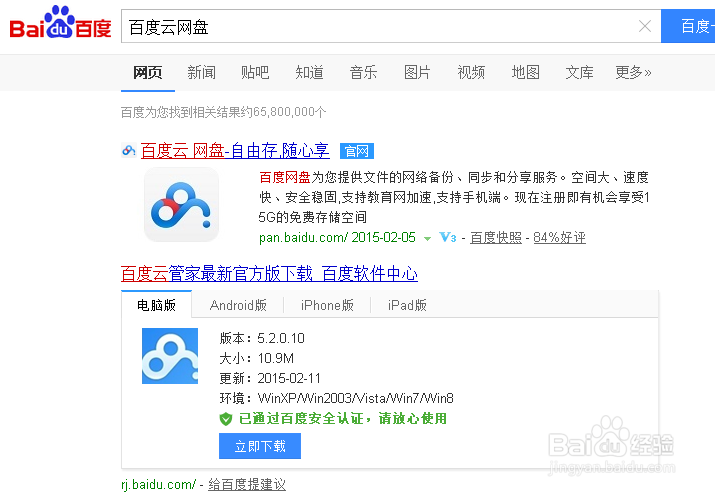Open 百度云 网盘-自由存,随心享 result link
Screen dimensions: 715x492
pyautogui.click(x=235, y=150)
